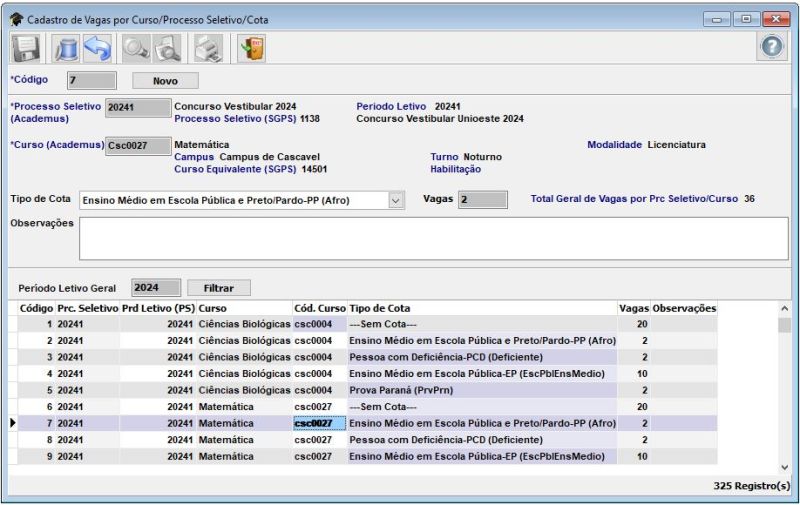Click the Processo Seletivo field 20241
The height and width of the screenshot is (505, 800).
pyautogui.click(x=138, y=107)
